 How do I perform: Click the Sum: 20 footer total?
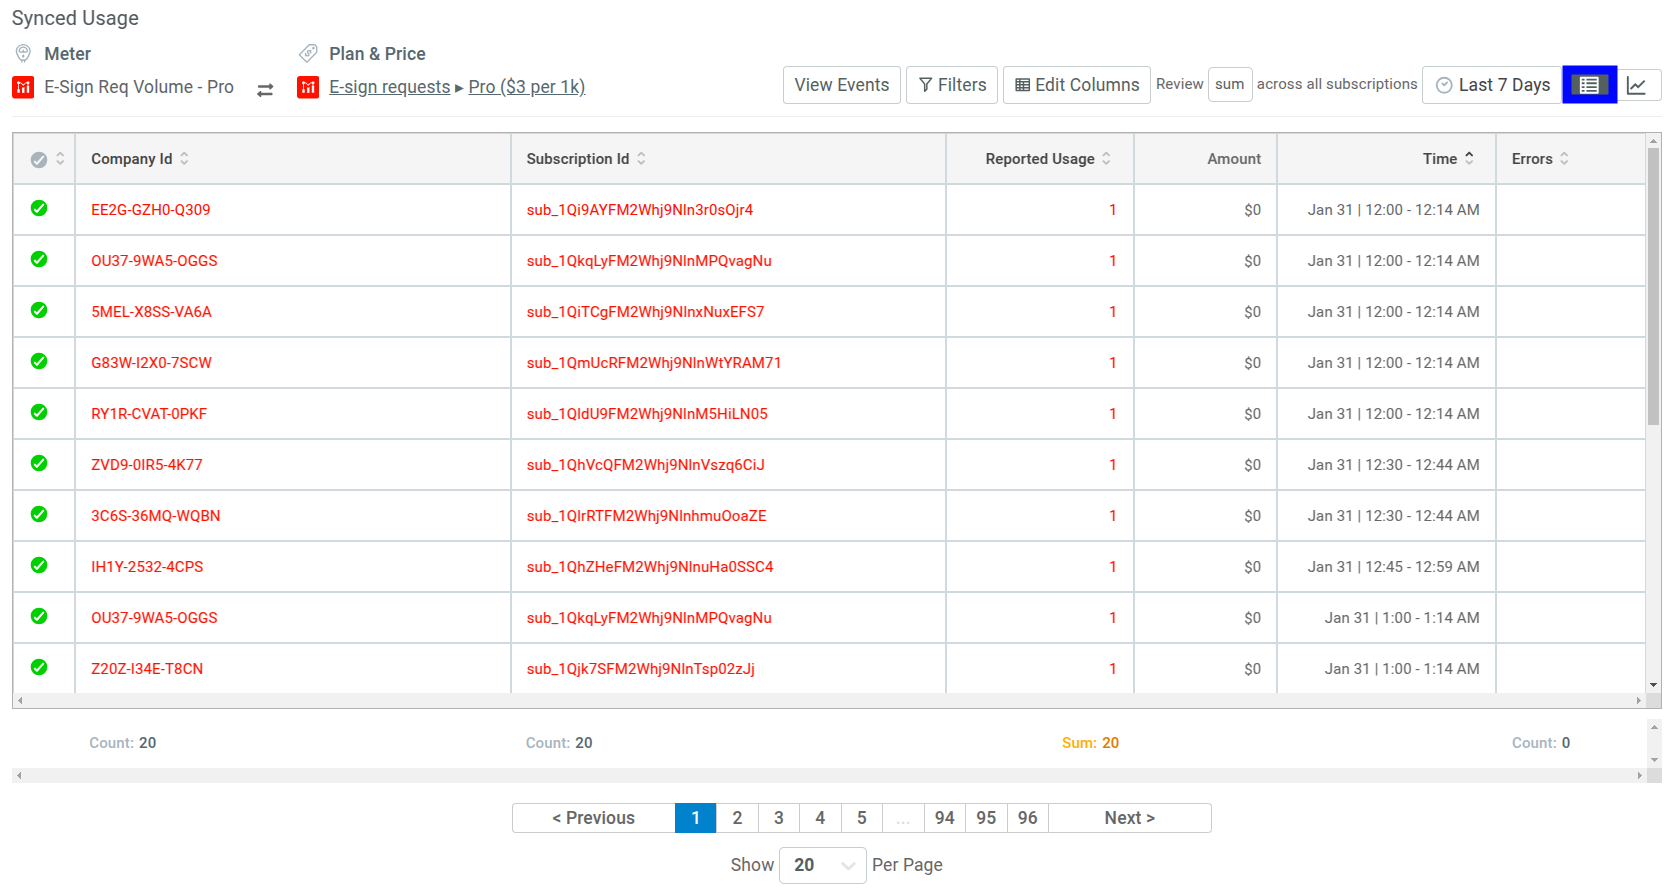pos(1090,743)
